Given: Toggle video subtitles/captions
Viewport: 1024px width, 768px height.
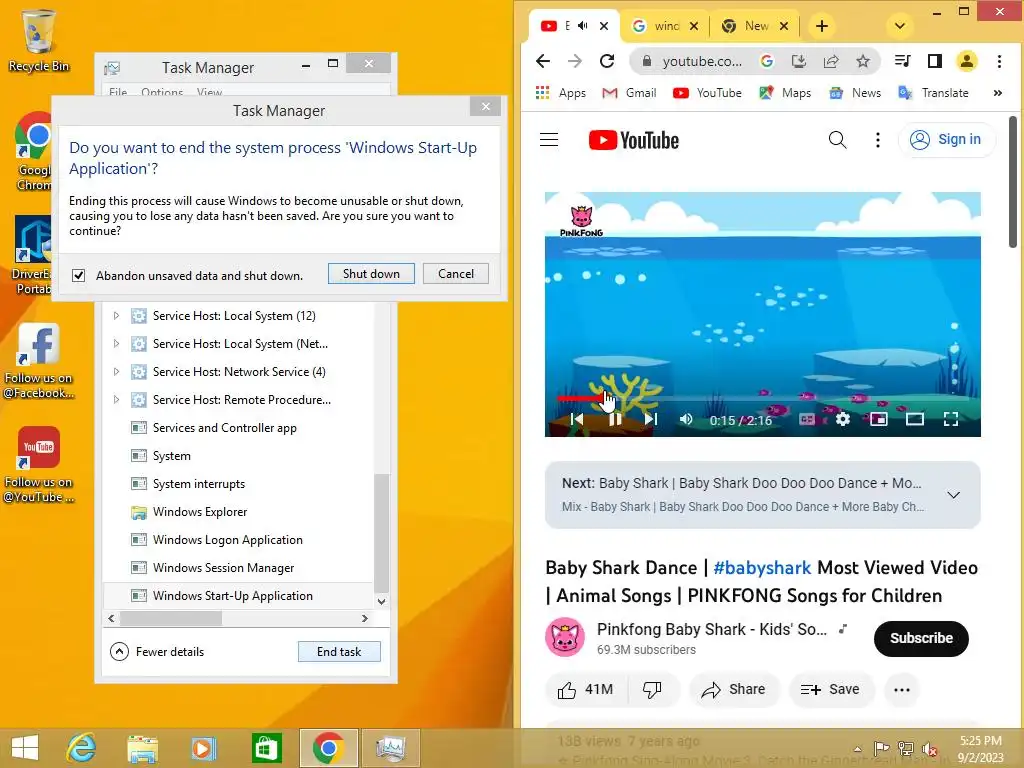Looking at the screenshot, I should coord(807,419).
